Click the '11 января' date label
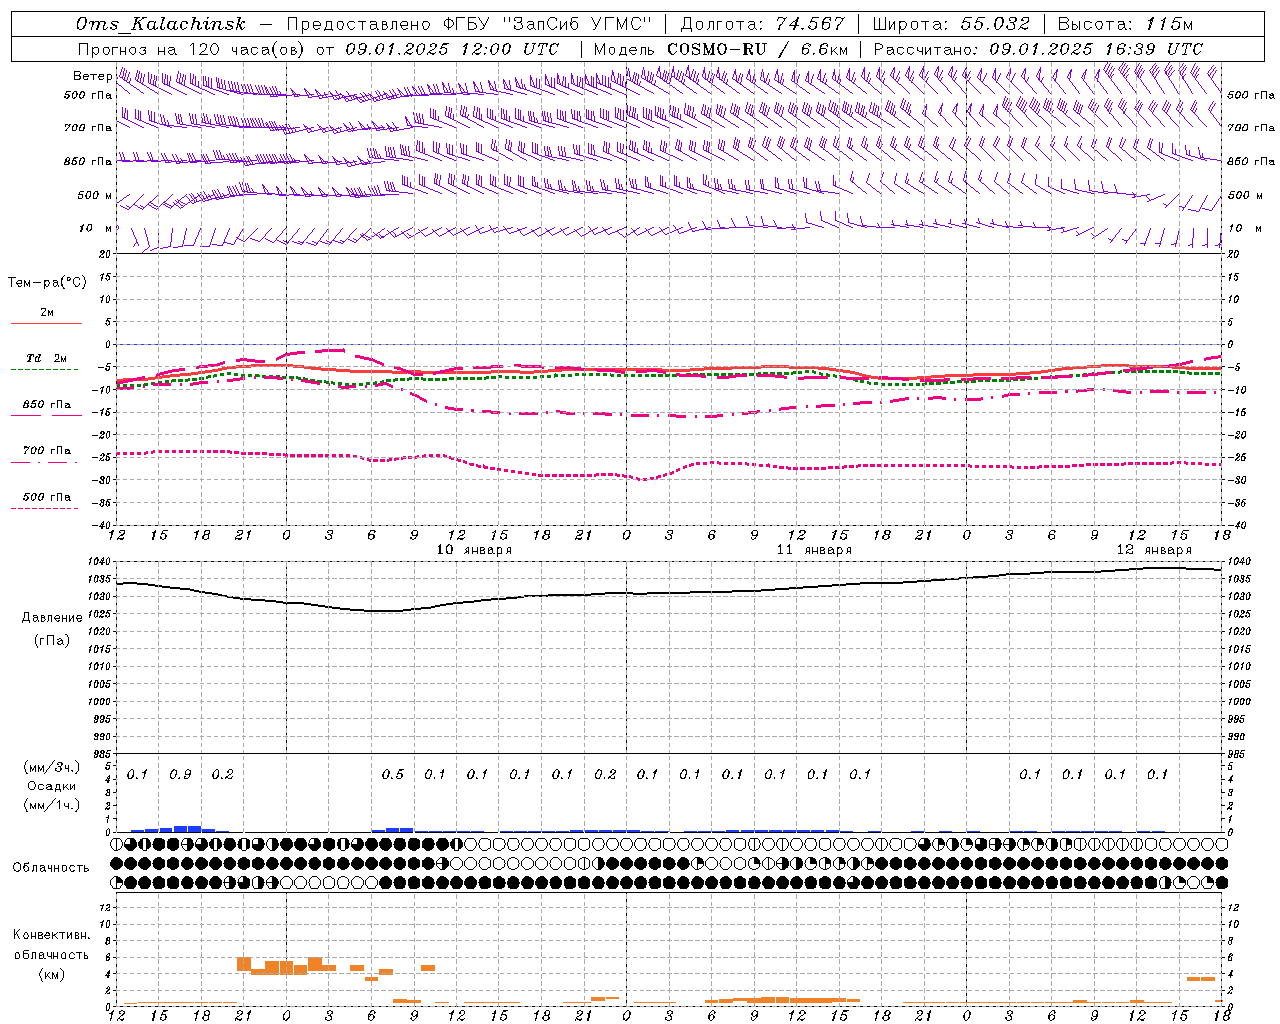1280x1024 pixels. (x=814, y=550)
